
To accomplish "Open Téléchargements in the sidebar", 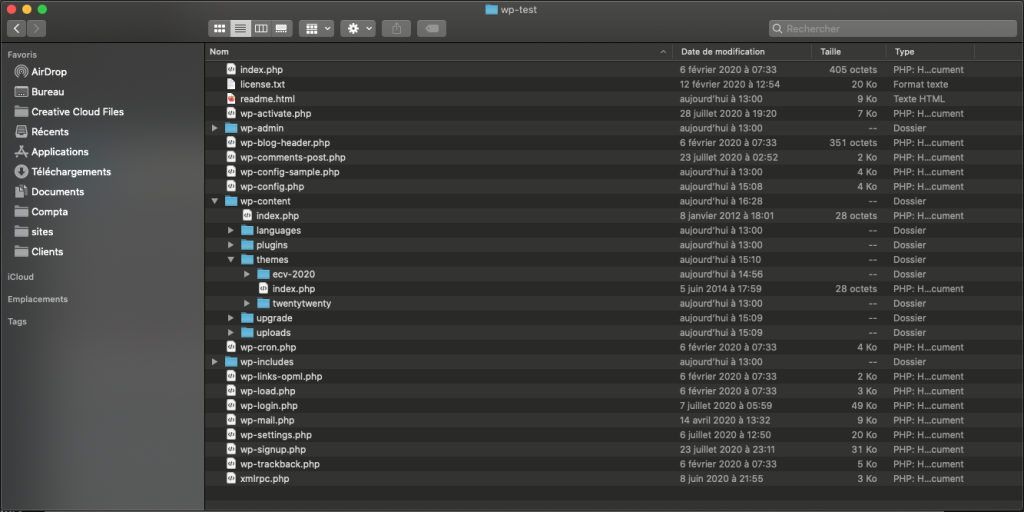I will point(70,172).
